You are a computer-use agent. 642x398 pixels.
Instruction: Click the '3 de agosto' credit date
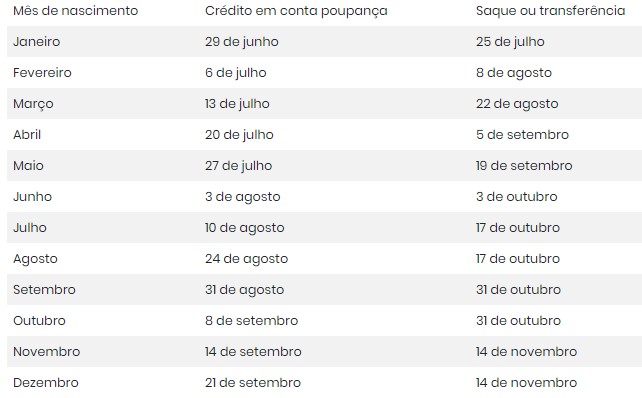point(242,197)
